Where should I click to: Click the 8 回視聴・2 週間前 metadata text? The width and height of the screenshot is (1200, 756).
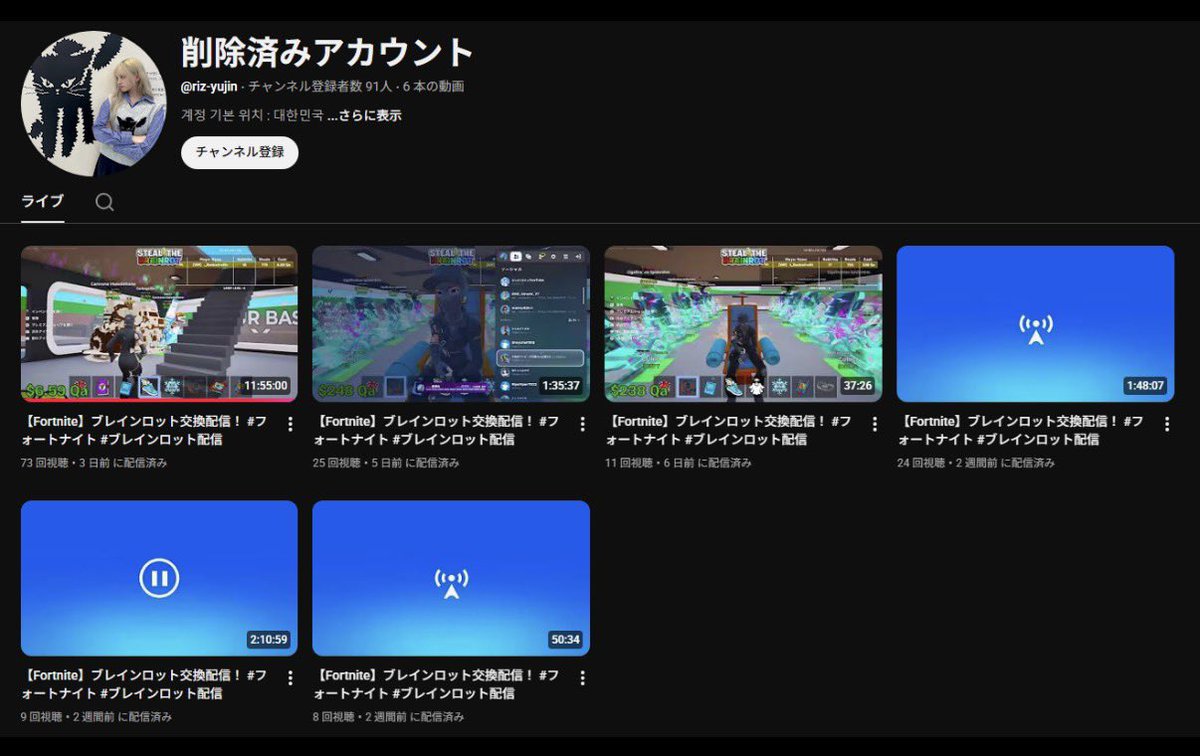tap(388, 717)
